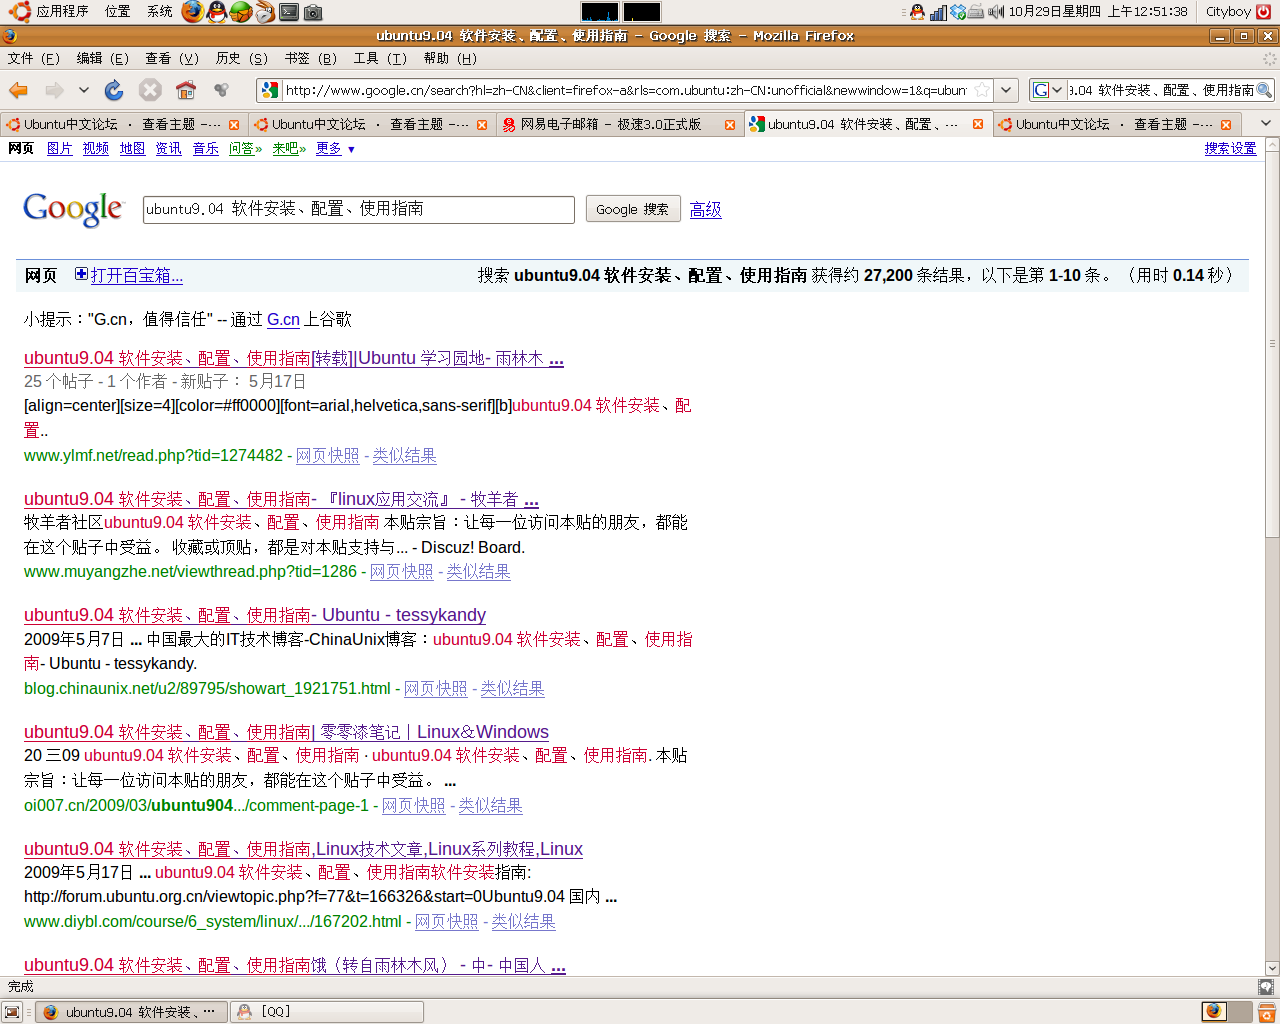
Task: Go to the Firefox Home page
Action: tap(186, 90)
